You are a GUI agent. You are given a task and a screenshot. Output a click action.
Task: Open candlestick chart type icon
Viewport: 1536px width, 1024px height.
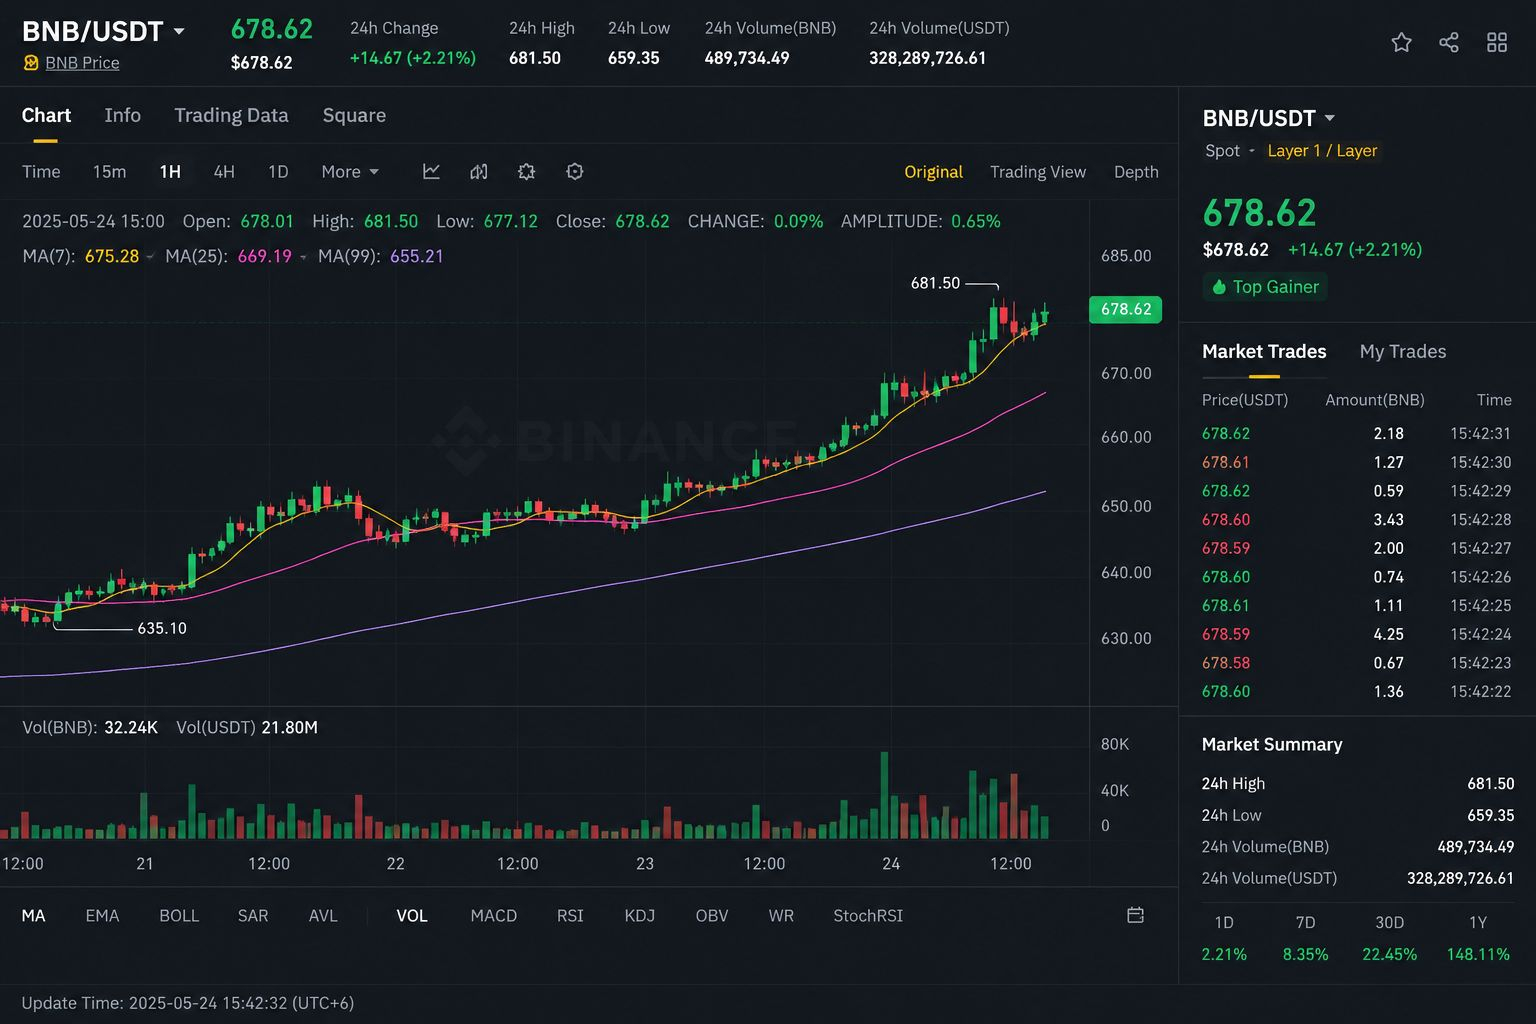(x=479, y=171)
